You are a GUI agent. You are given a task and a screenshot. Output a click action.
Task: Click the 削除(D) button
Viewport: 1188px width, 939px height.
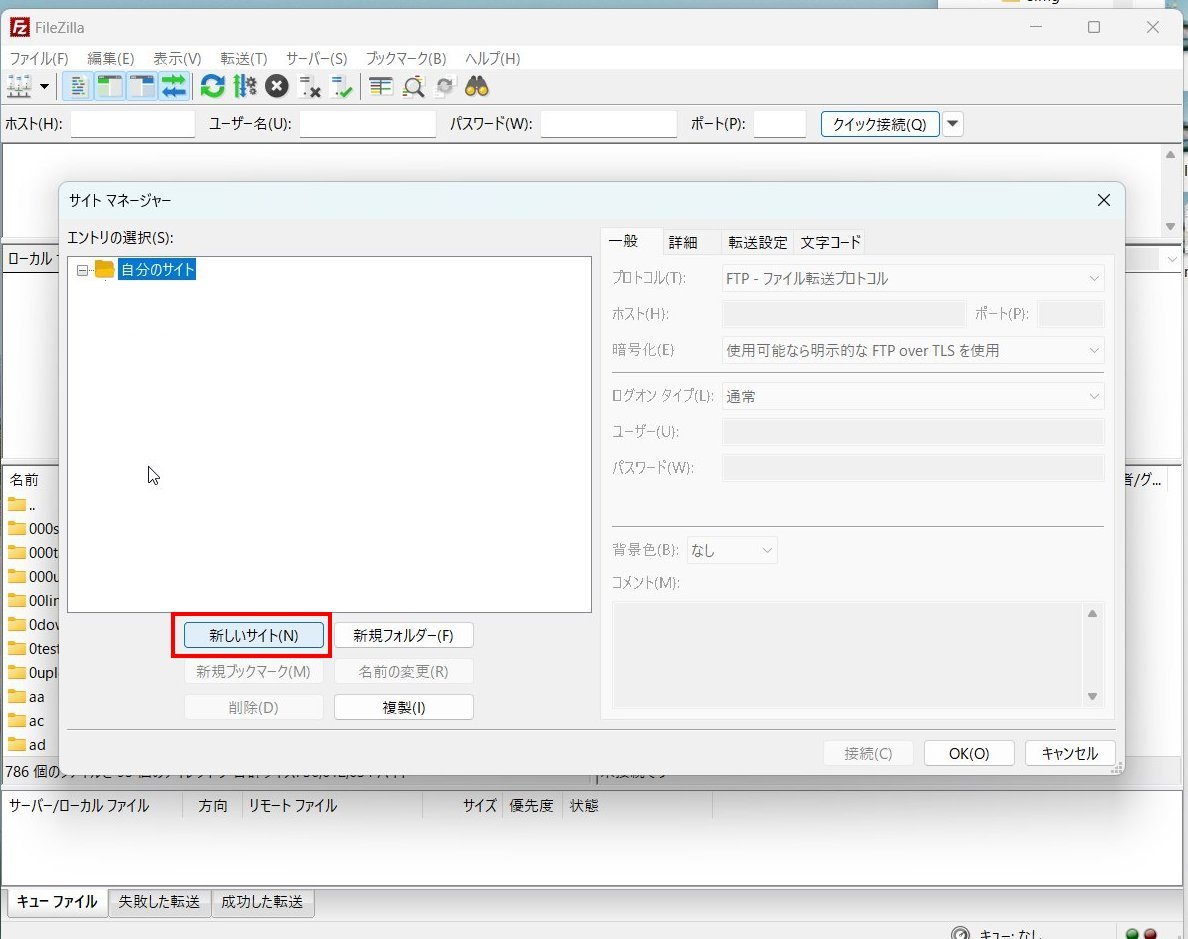click(254, 707)
